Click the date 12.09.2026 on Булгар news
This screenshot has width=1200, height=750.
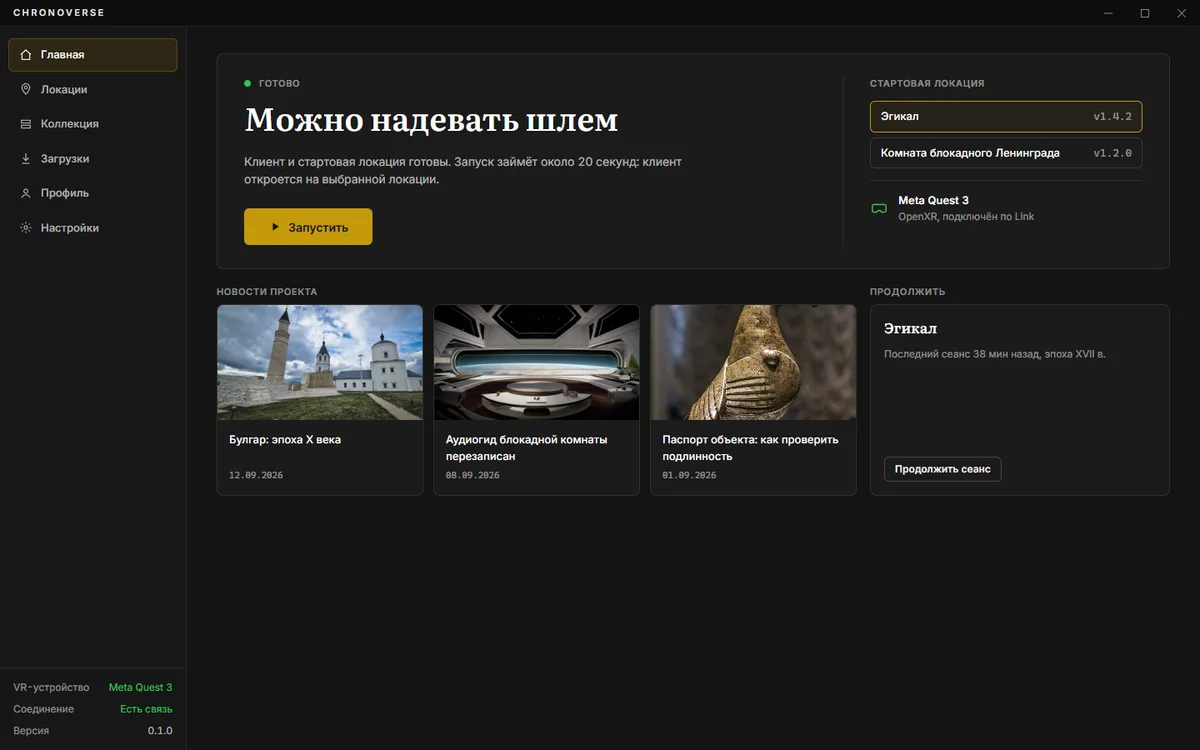click(256, 475)
